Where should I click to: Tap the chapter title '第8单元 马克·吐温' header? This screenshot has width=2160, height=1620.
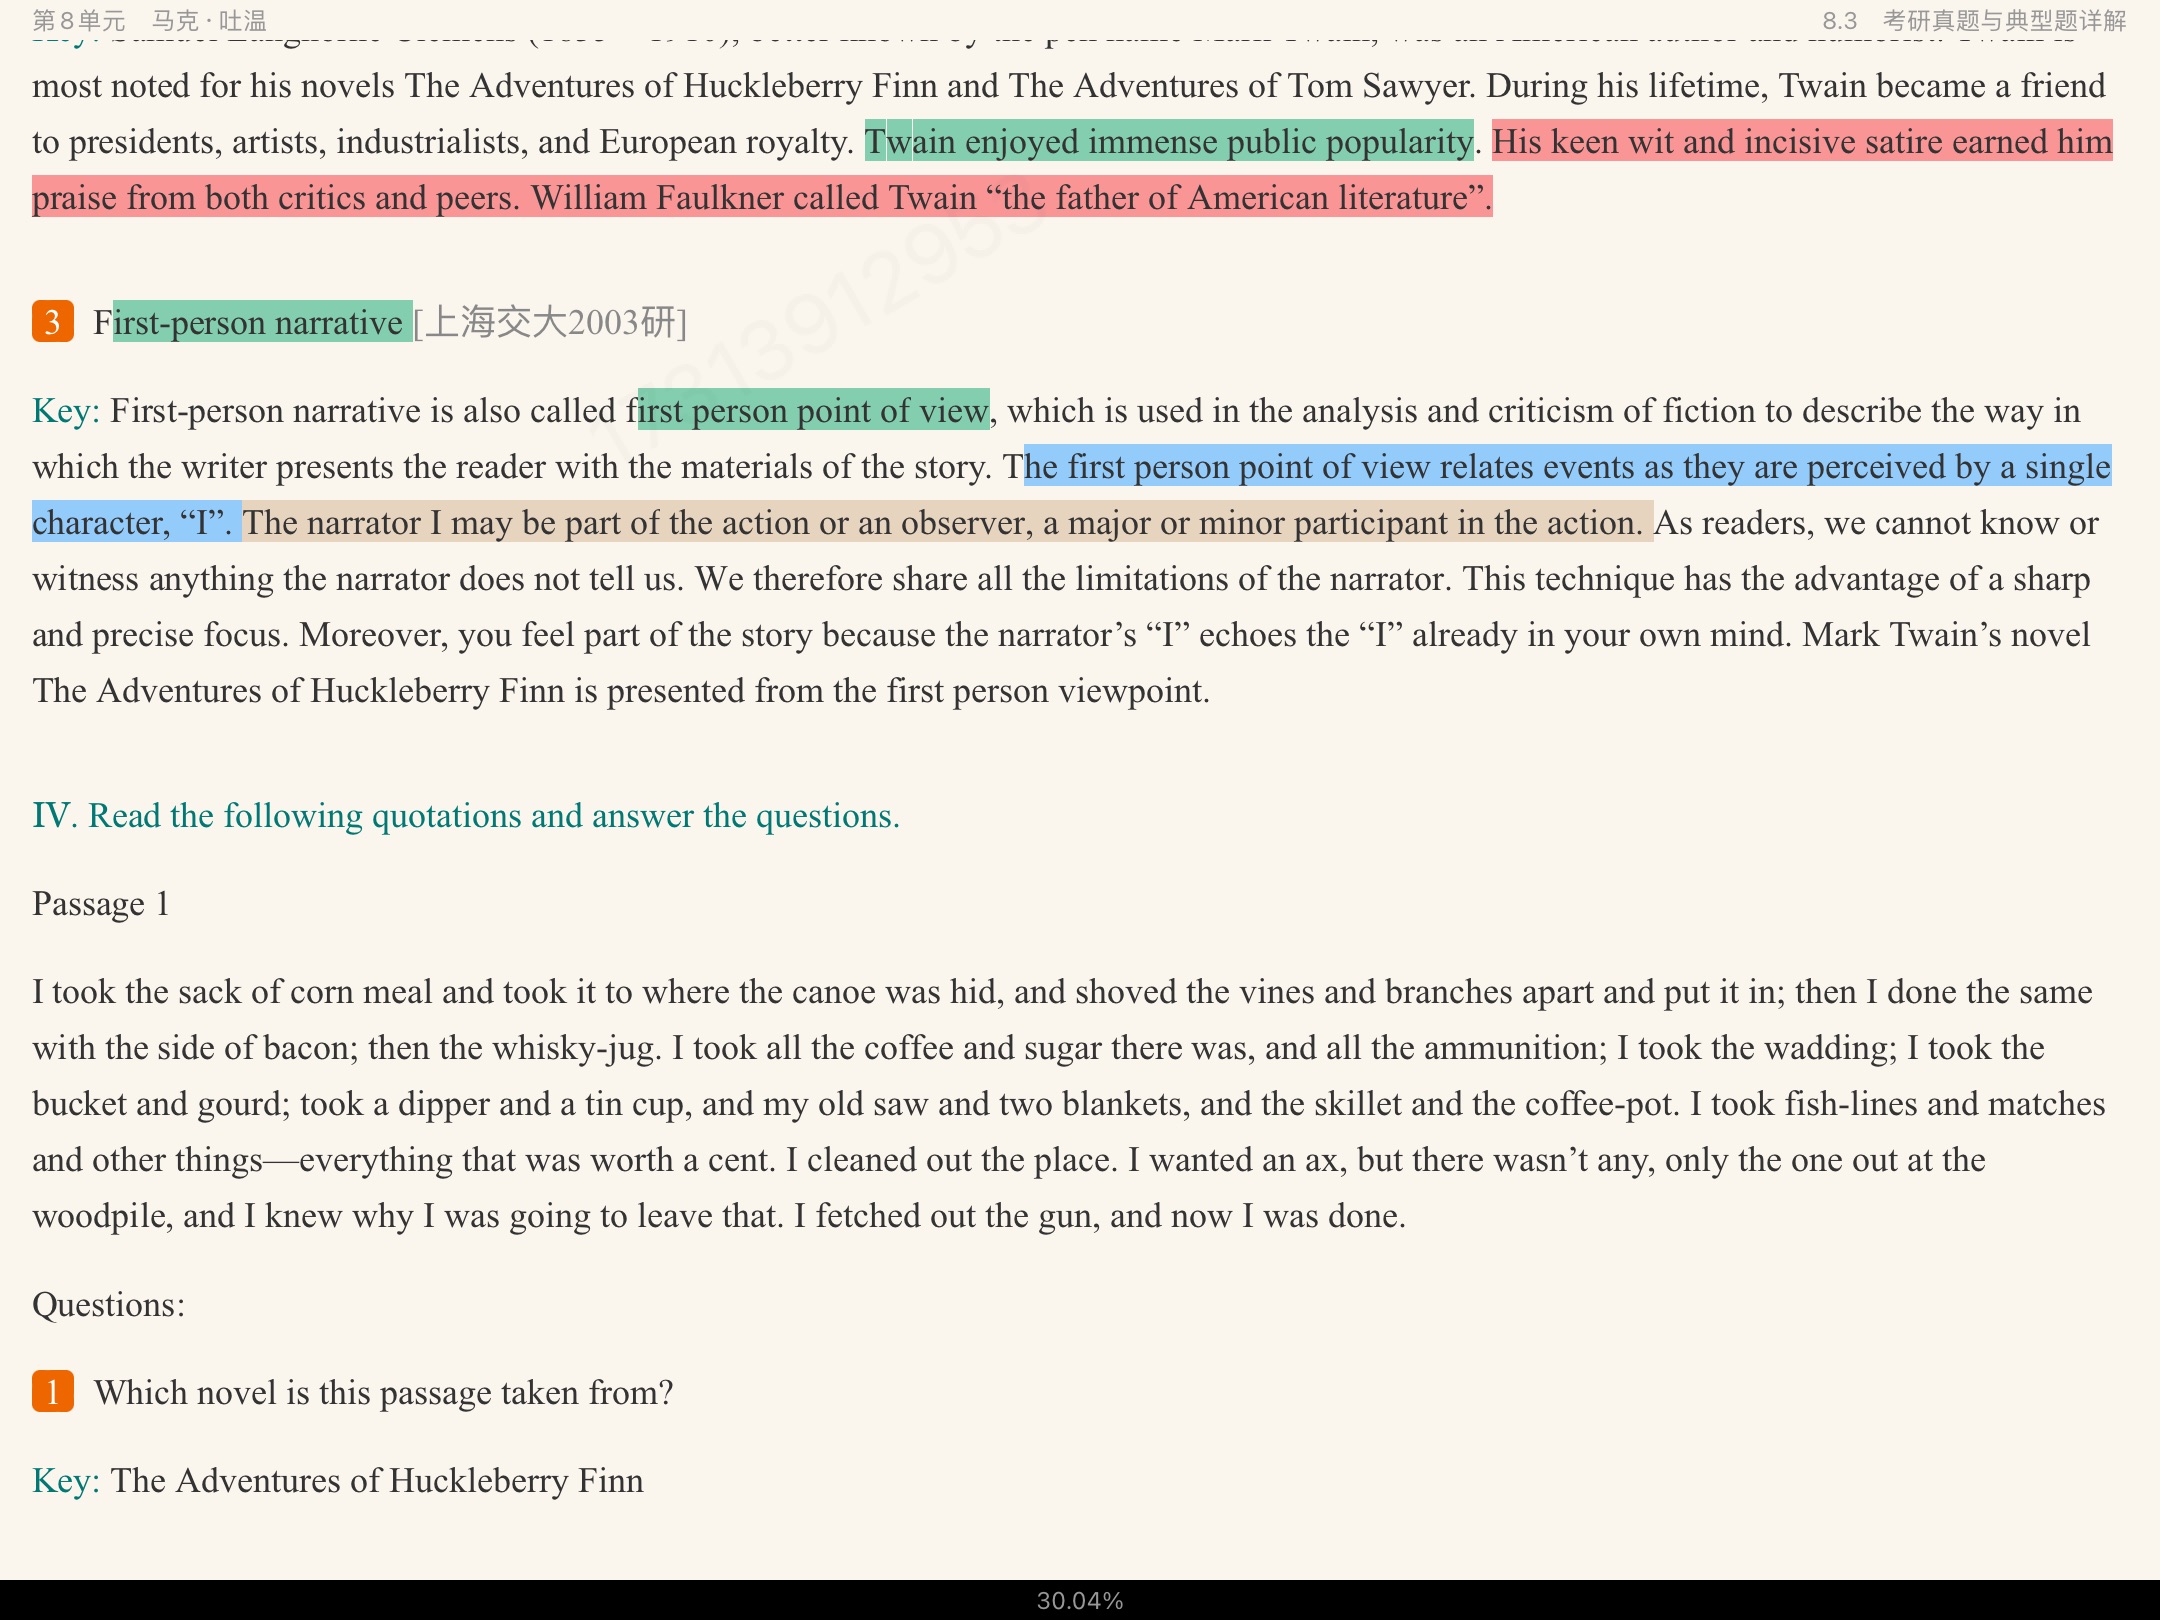150,20
